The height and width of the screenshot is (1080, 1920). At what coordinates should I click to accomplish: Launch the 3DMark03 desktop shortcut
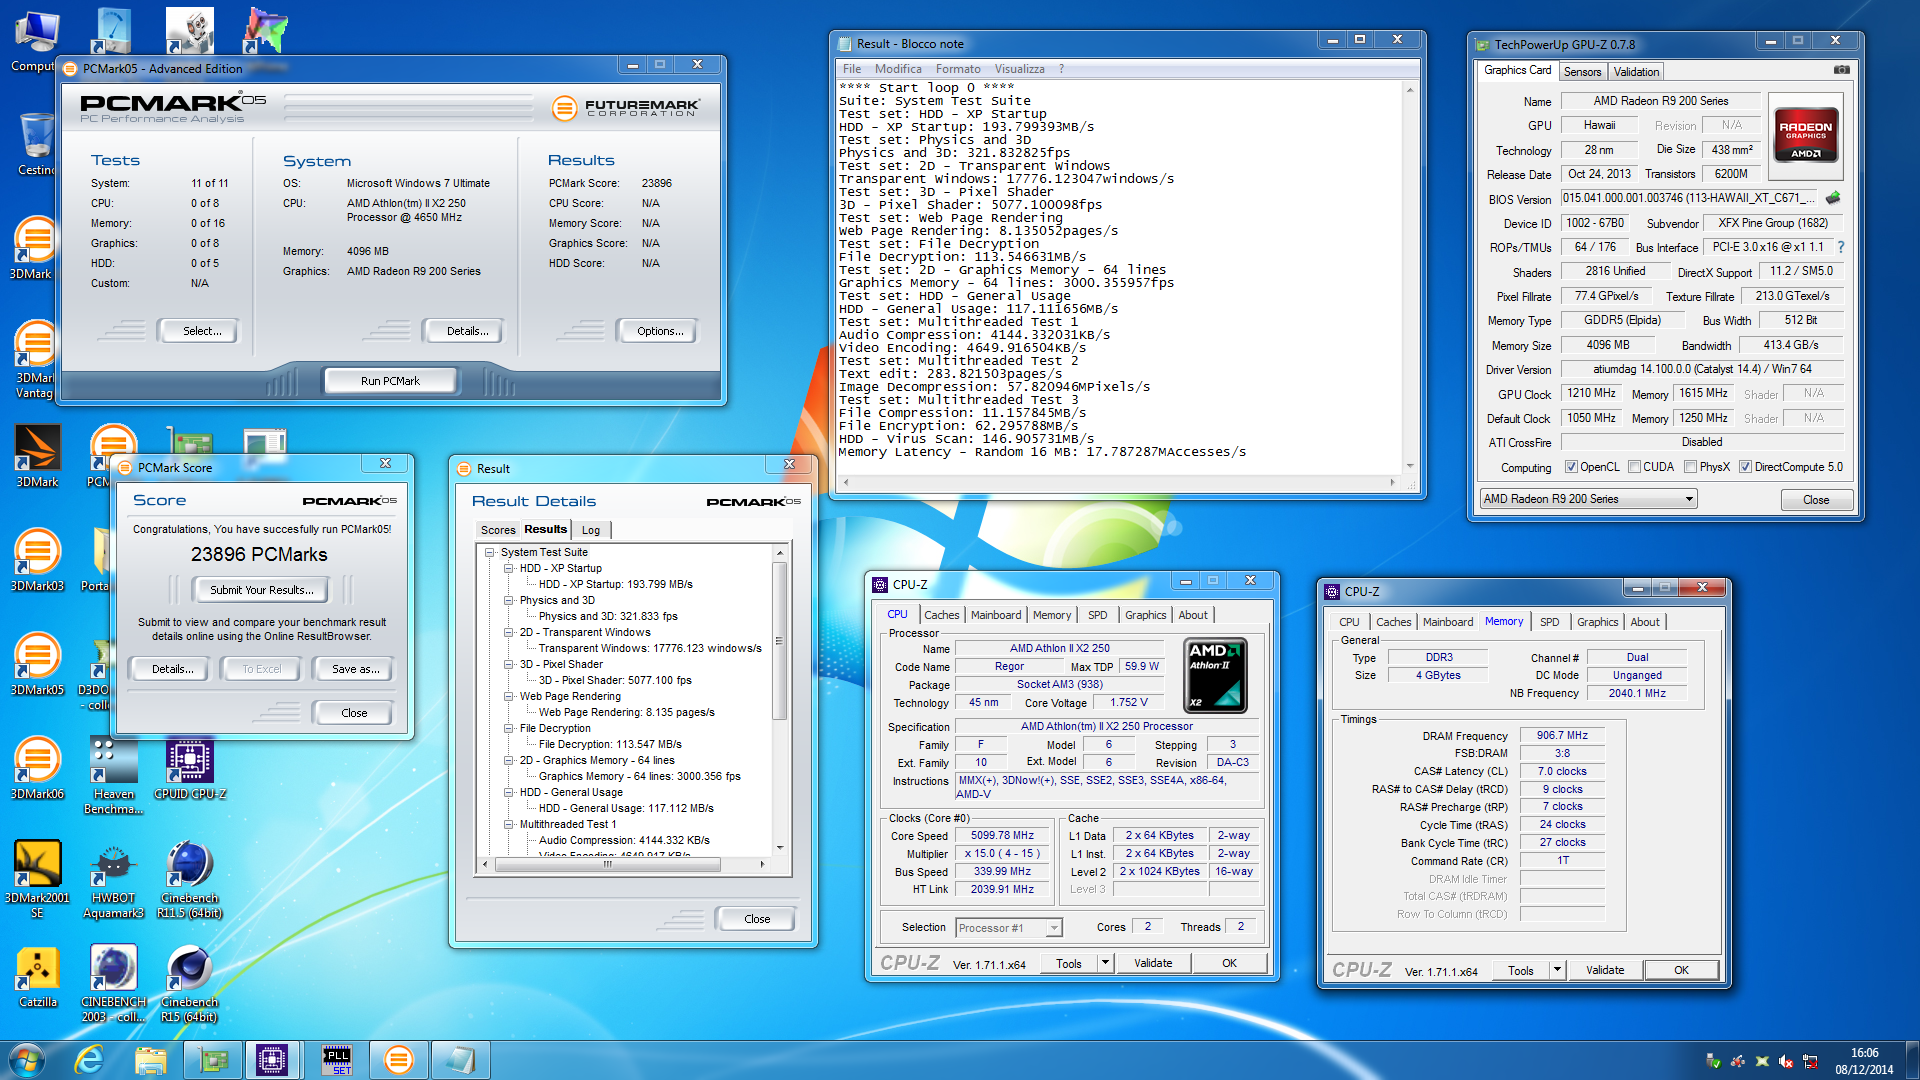tap(37, 560)
